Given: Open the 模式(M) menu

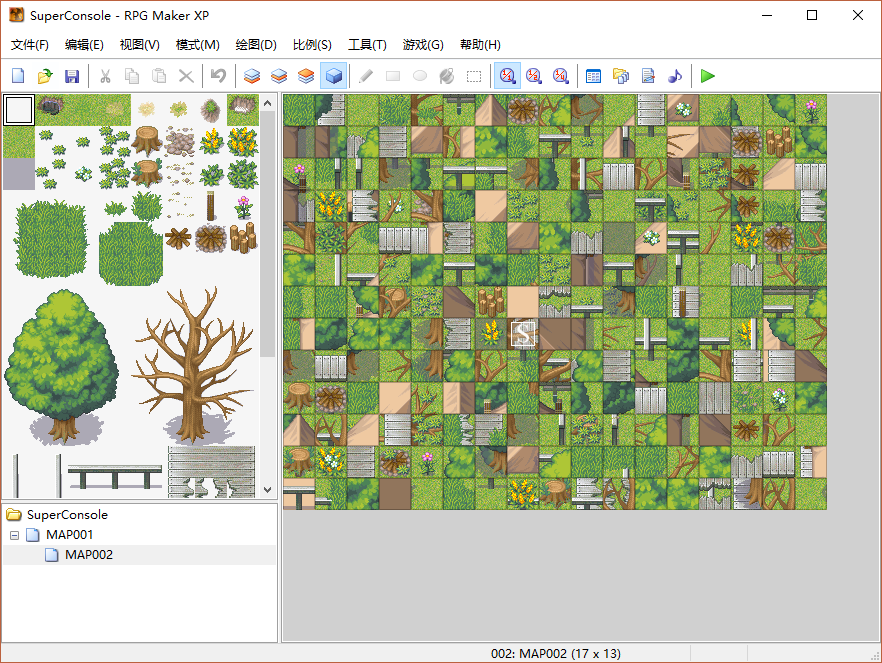Looking at the screenshot, I should [197, 45].
